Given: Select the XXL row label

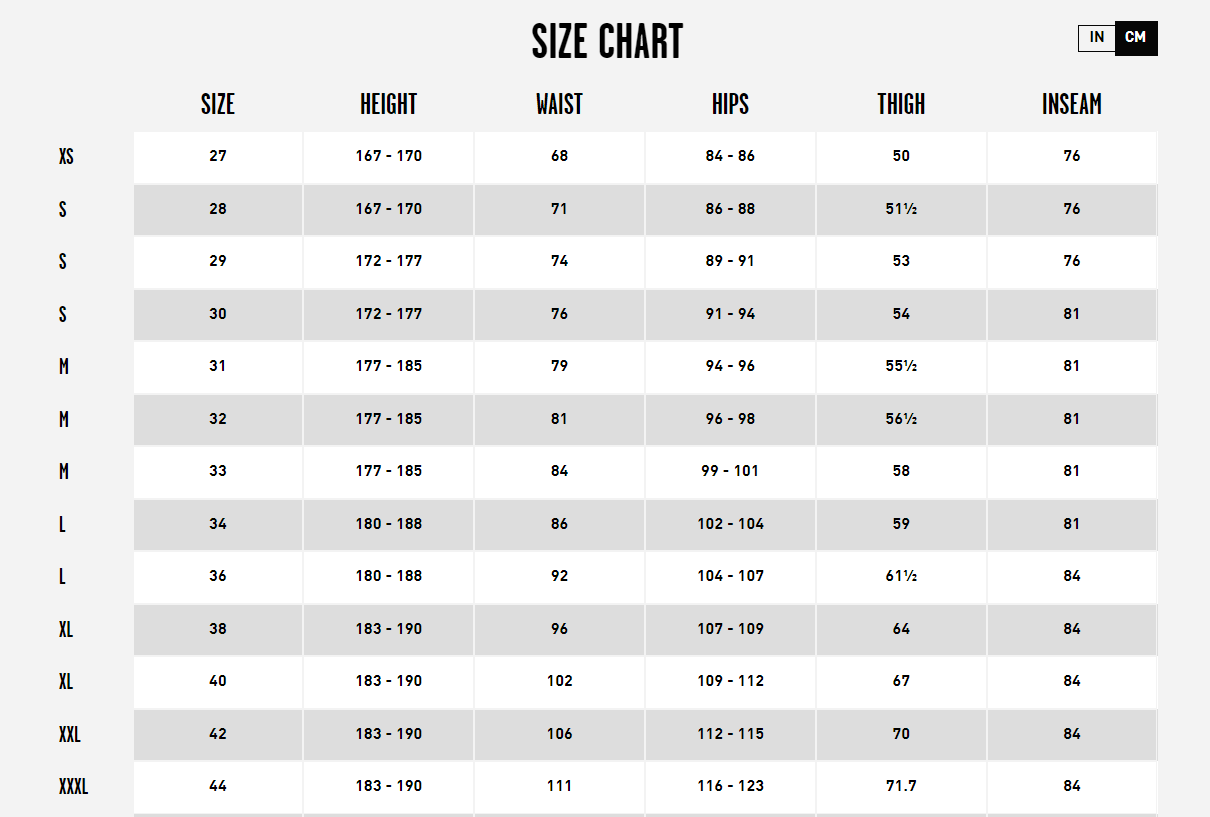Looking at the screenshot, I should point(69,735).
